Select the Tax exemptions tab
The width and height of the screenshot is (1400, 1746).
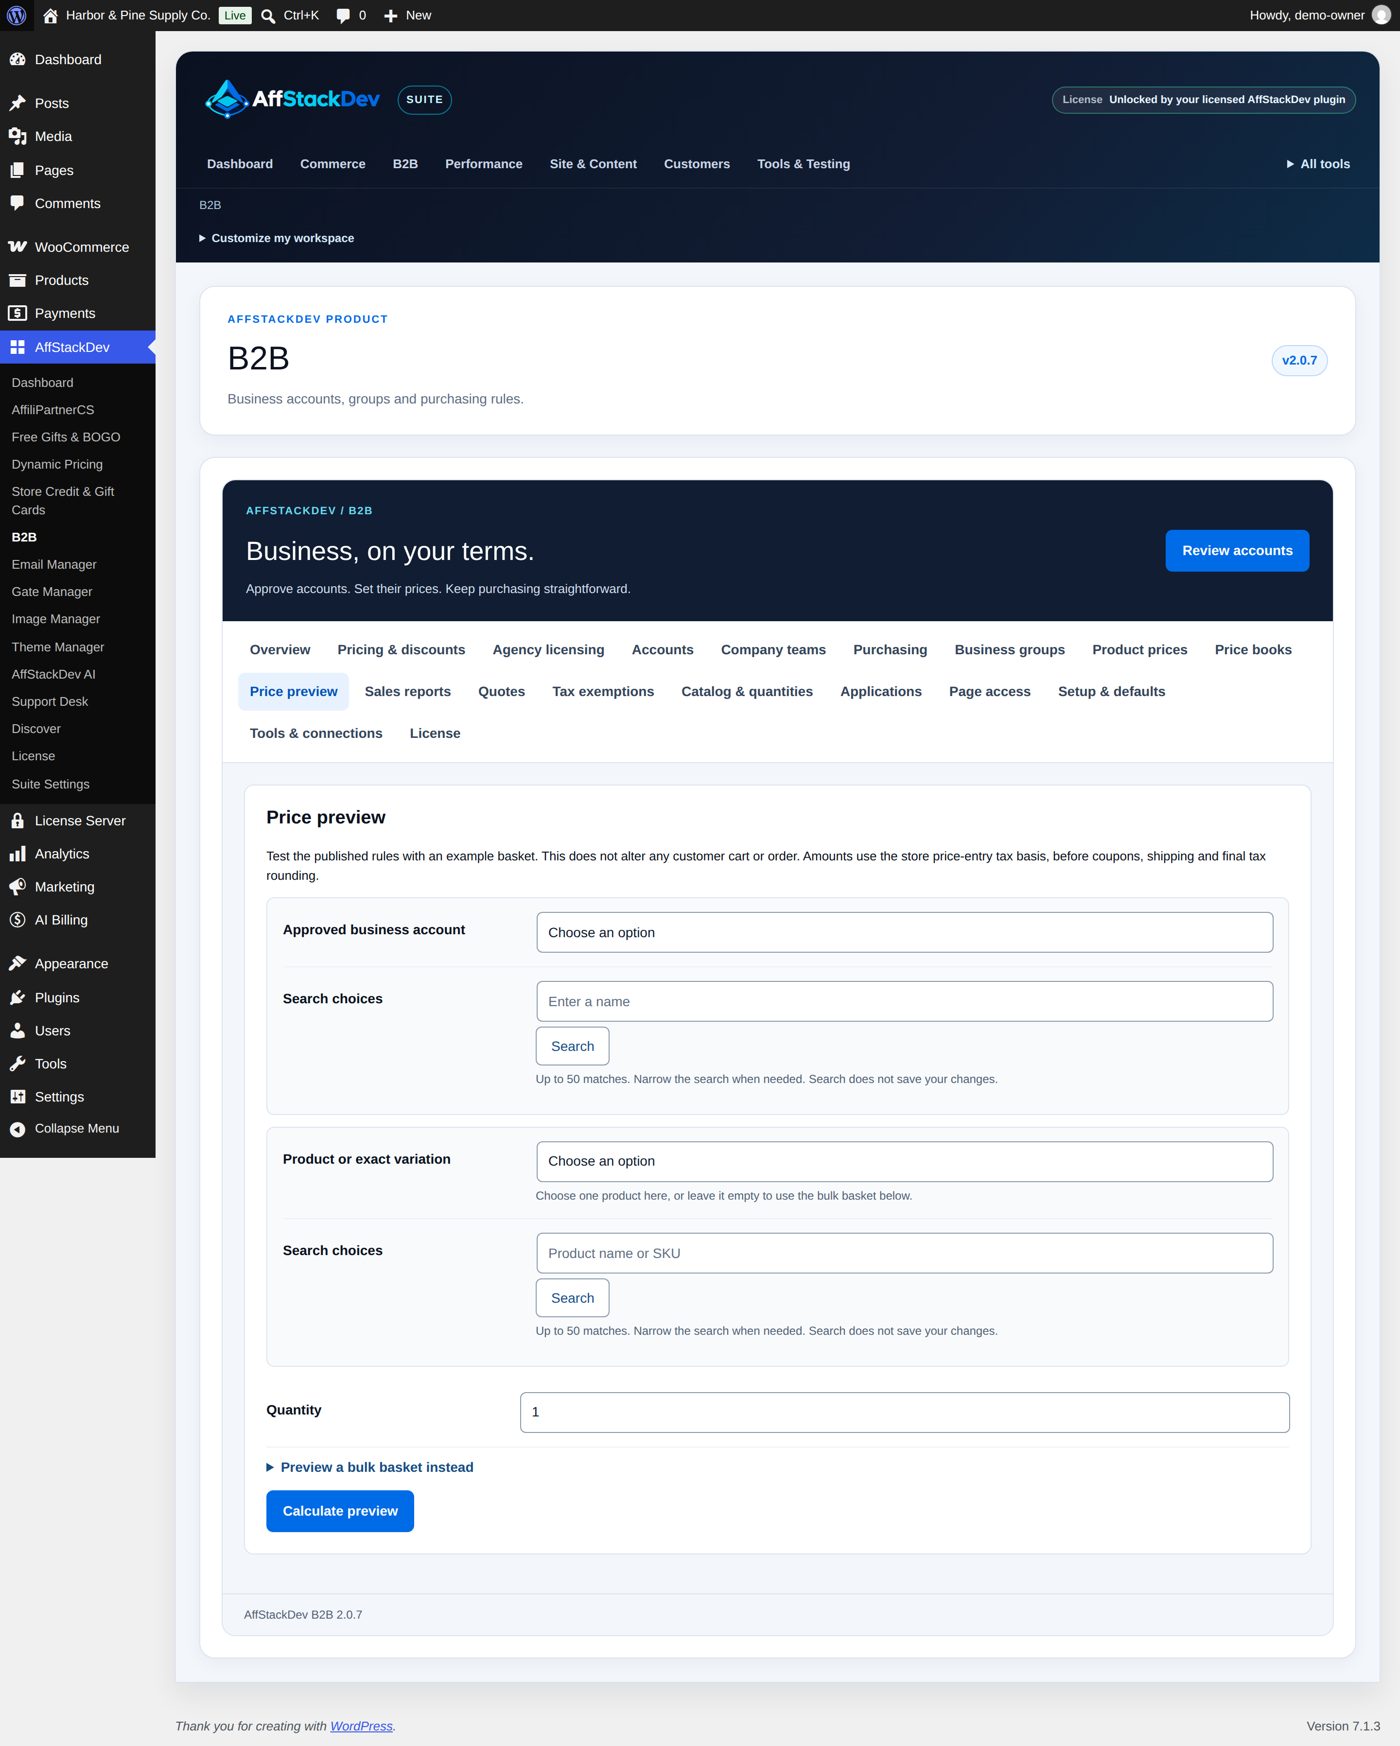603,692
